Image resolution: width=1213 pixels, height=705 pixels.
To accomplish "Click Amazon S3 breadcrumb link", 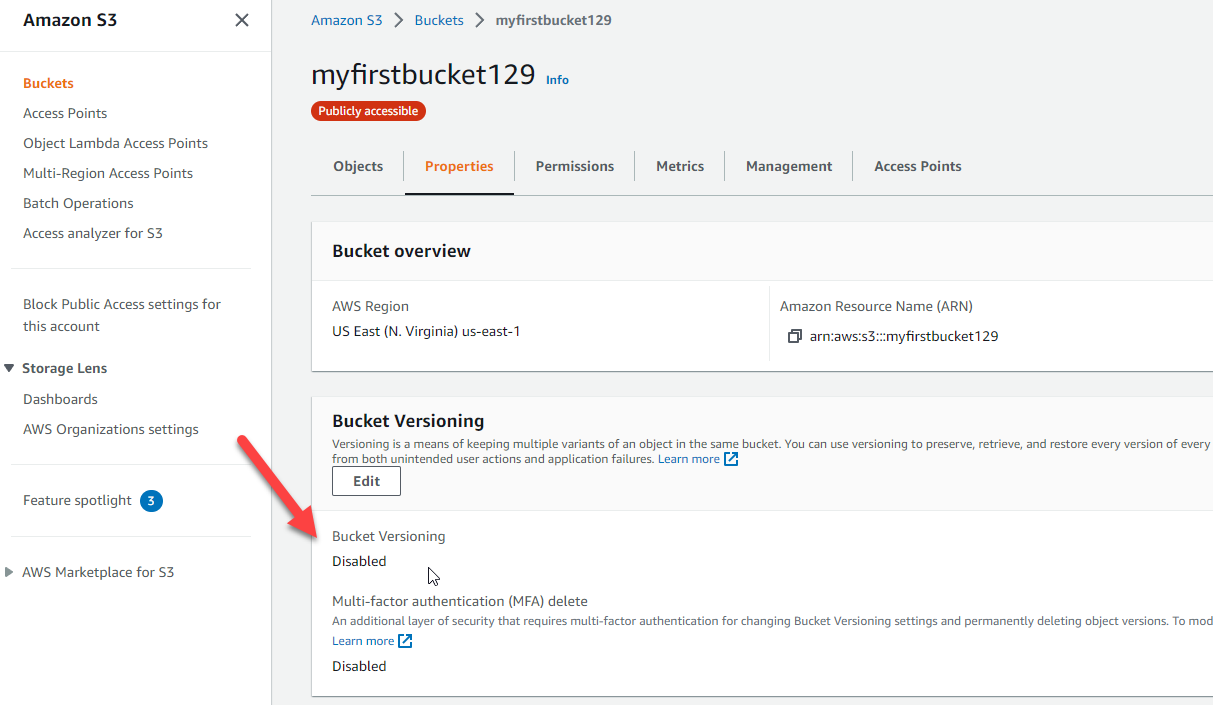I will point(346,20).
